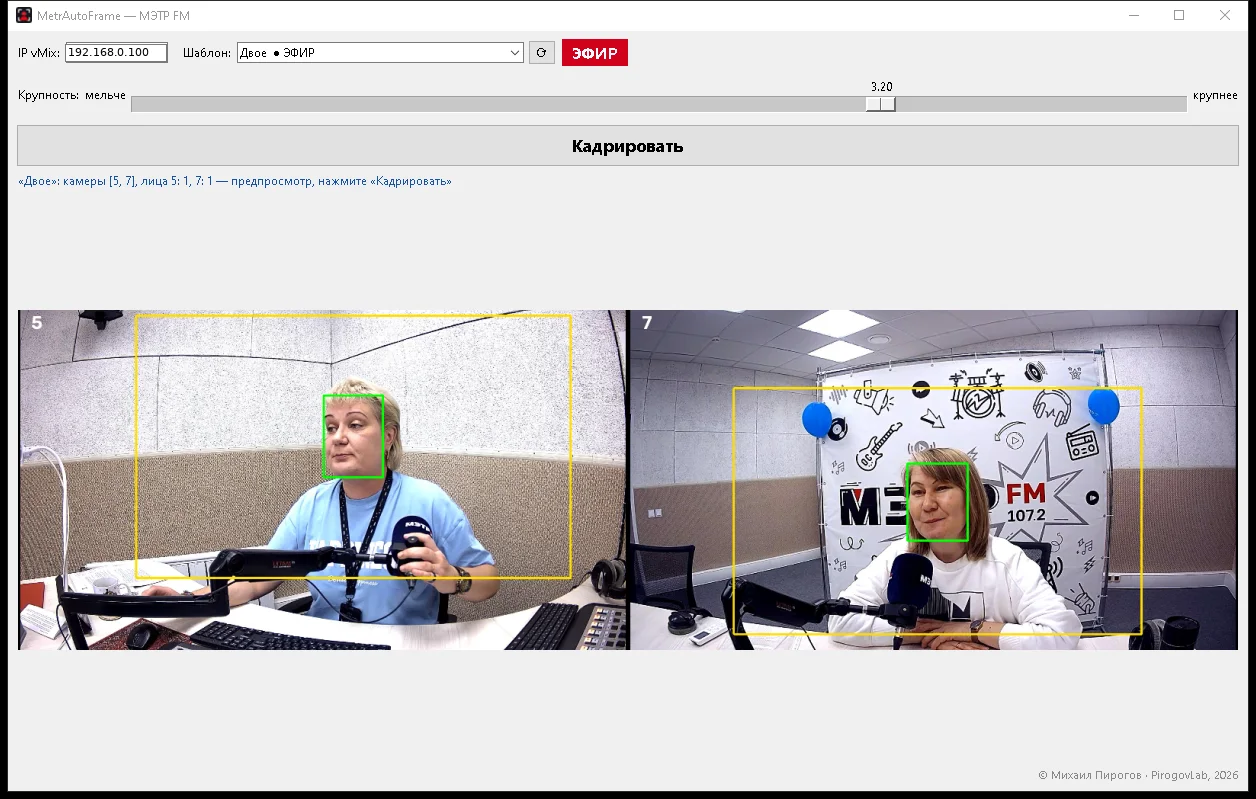
Task: Click the Михаил Пирогов copyright text
Action: tap(1138, 775)
